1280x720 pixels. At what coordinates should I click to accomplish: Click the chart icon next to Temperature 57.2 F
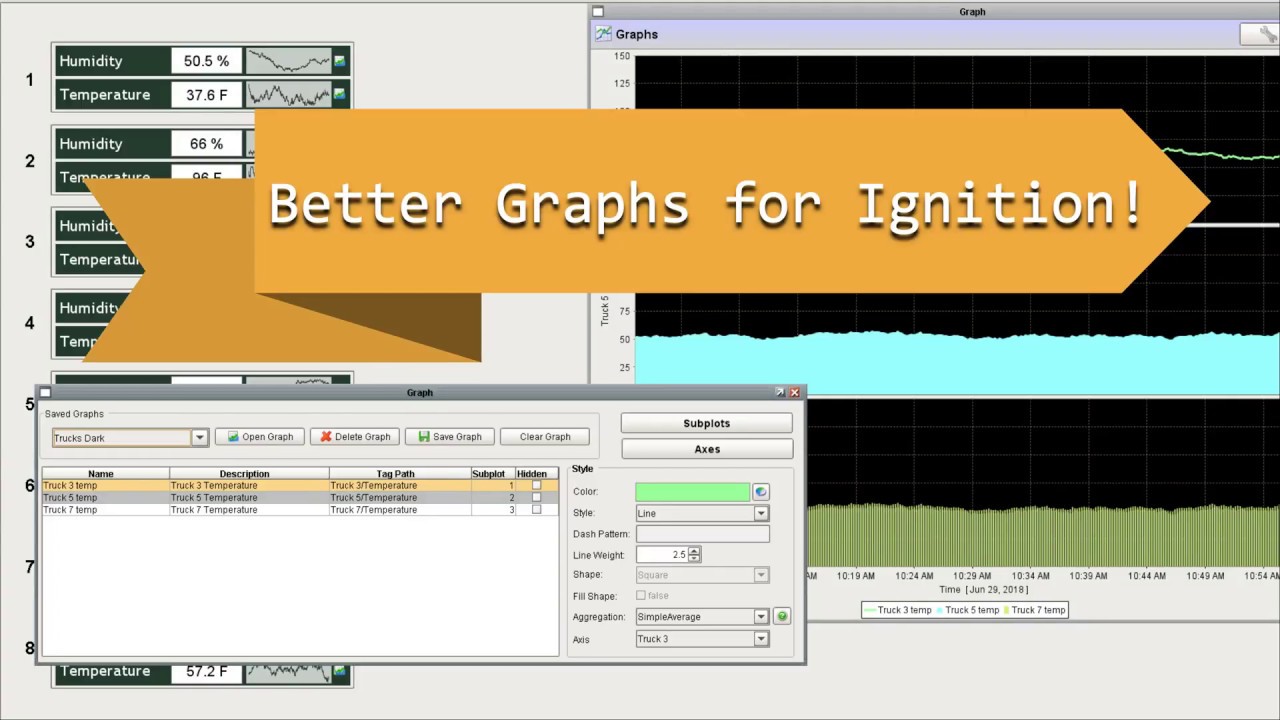click(340, 671)
